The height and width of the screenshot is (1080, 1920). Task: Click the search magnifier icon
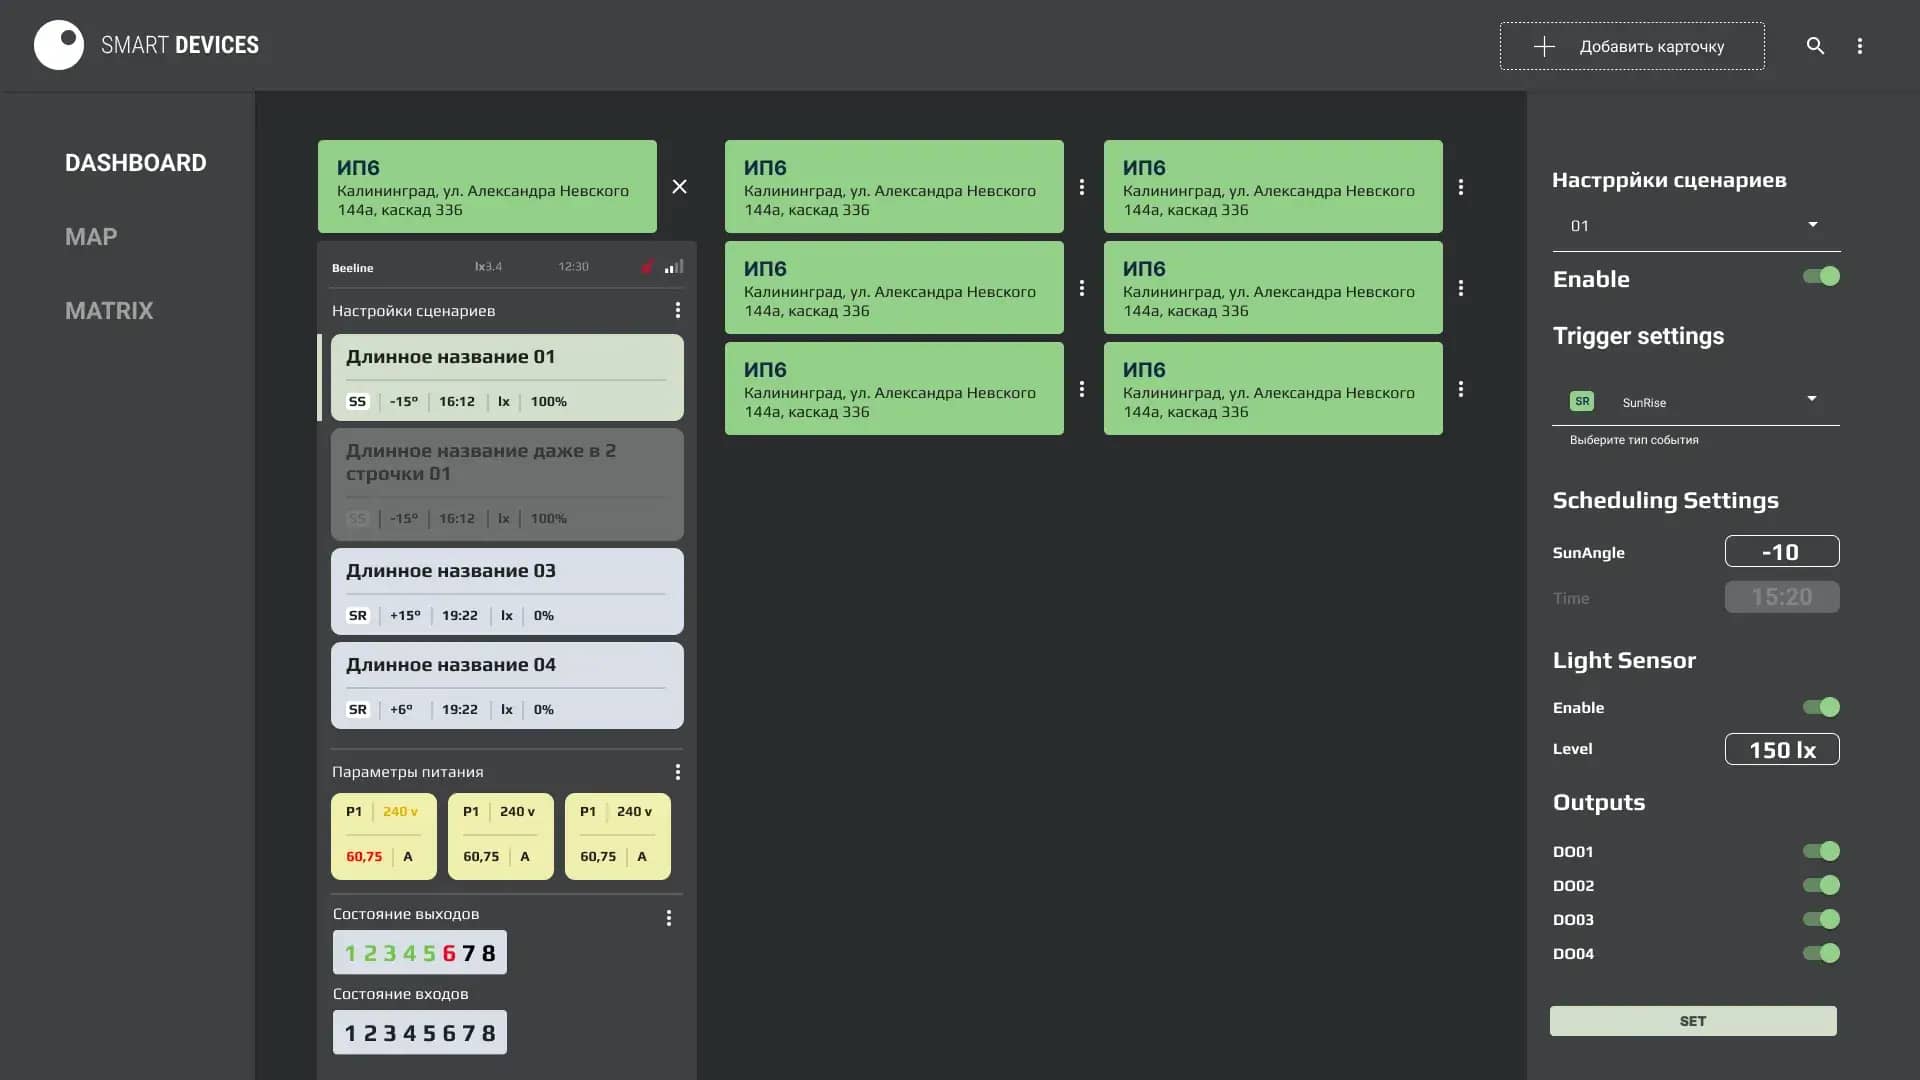1815,46
